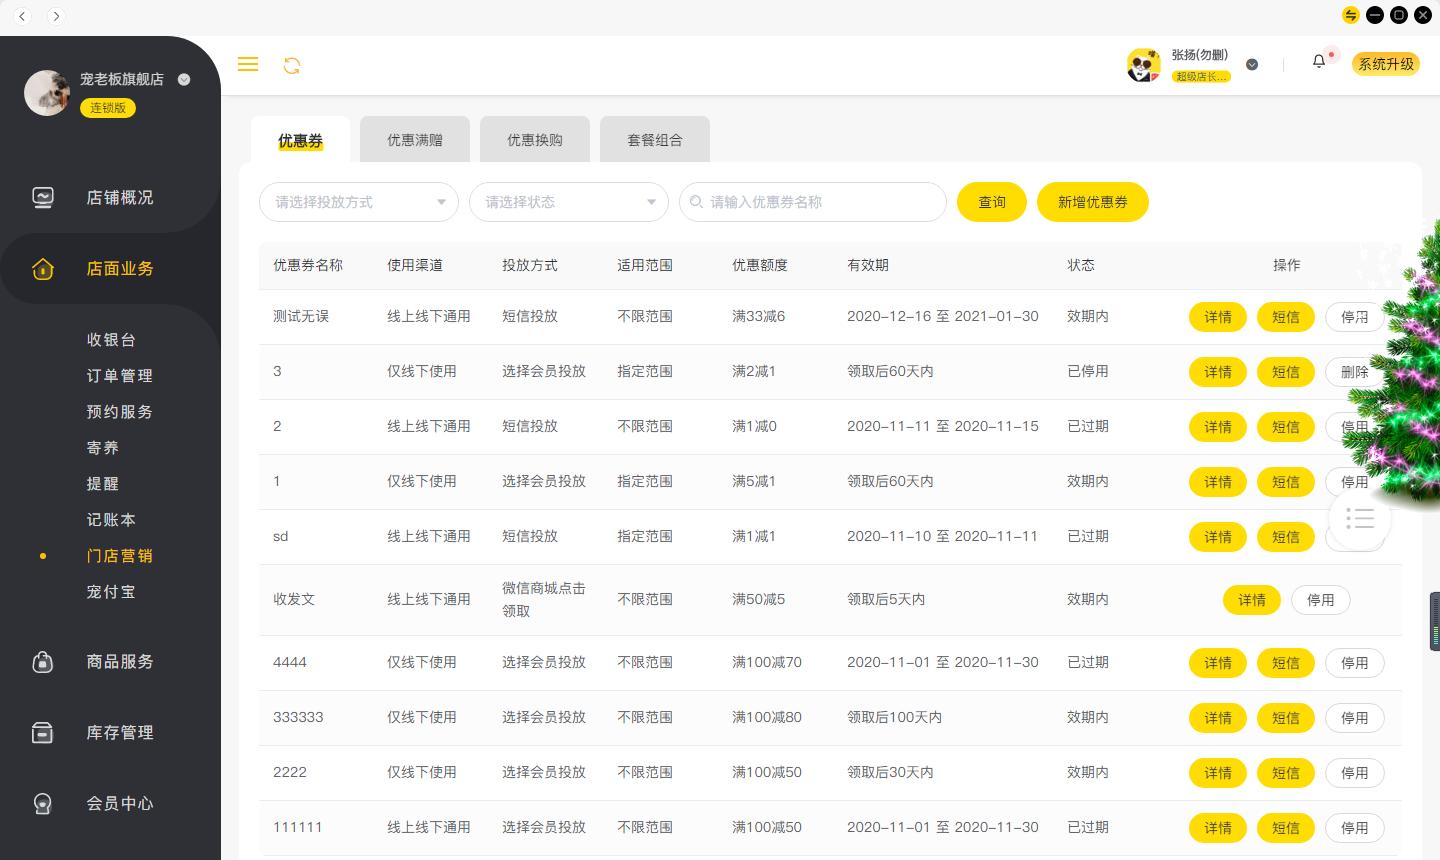
Task: Click the back navigation arrow
Action: tap(22, 16)
